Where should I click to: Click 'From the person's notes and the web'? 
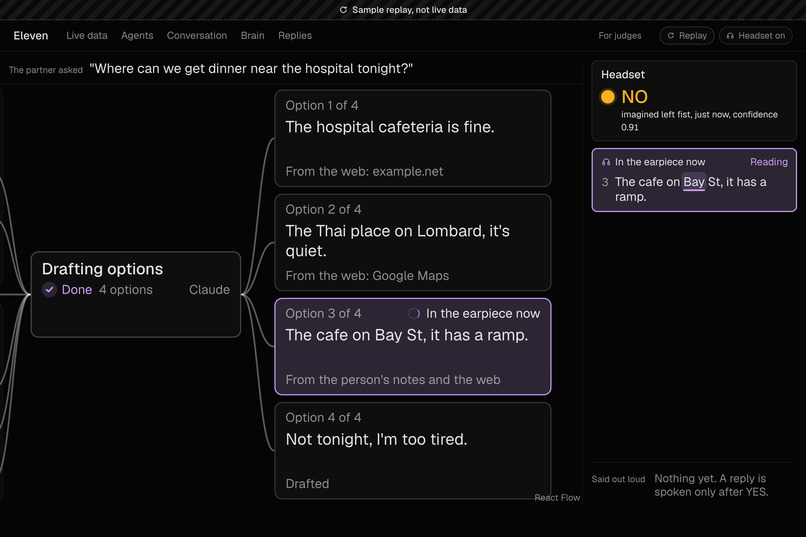tap(393, 380)
